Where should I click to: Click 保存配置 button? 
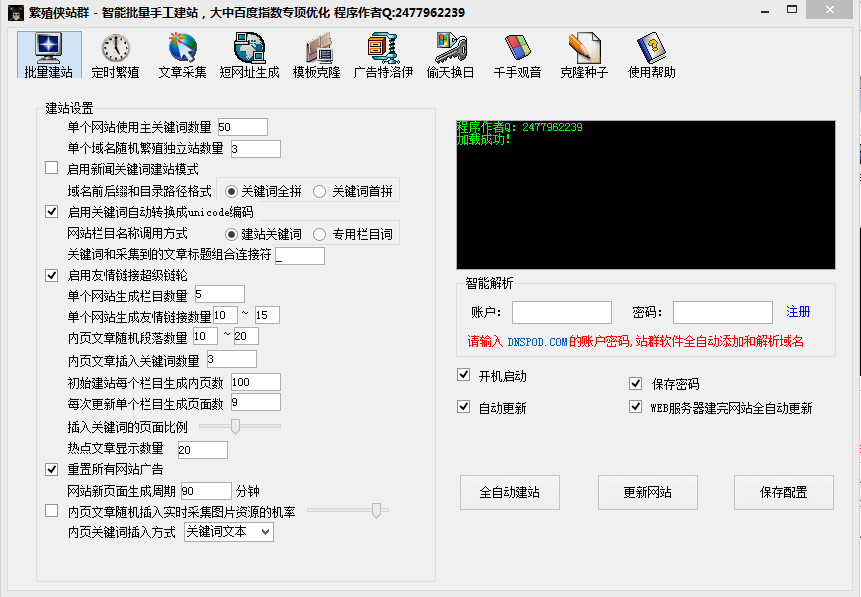[x=784, y=492]
